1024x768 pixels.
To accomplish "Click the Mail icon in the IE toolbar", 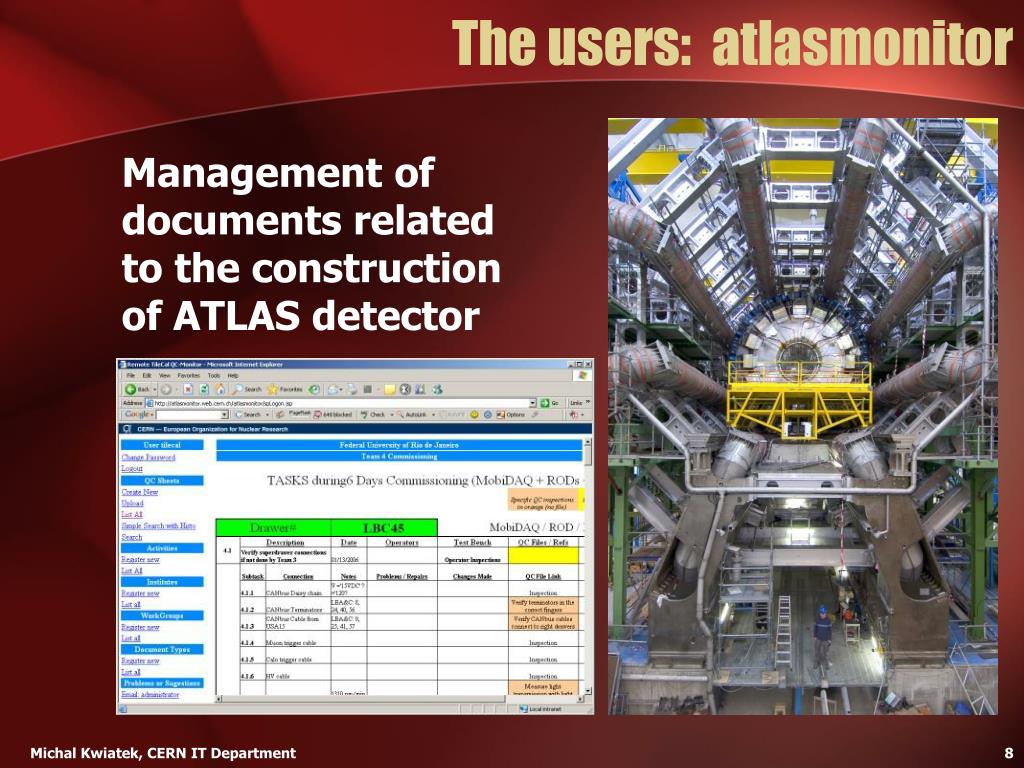I will [332, 389].
